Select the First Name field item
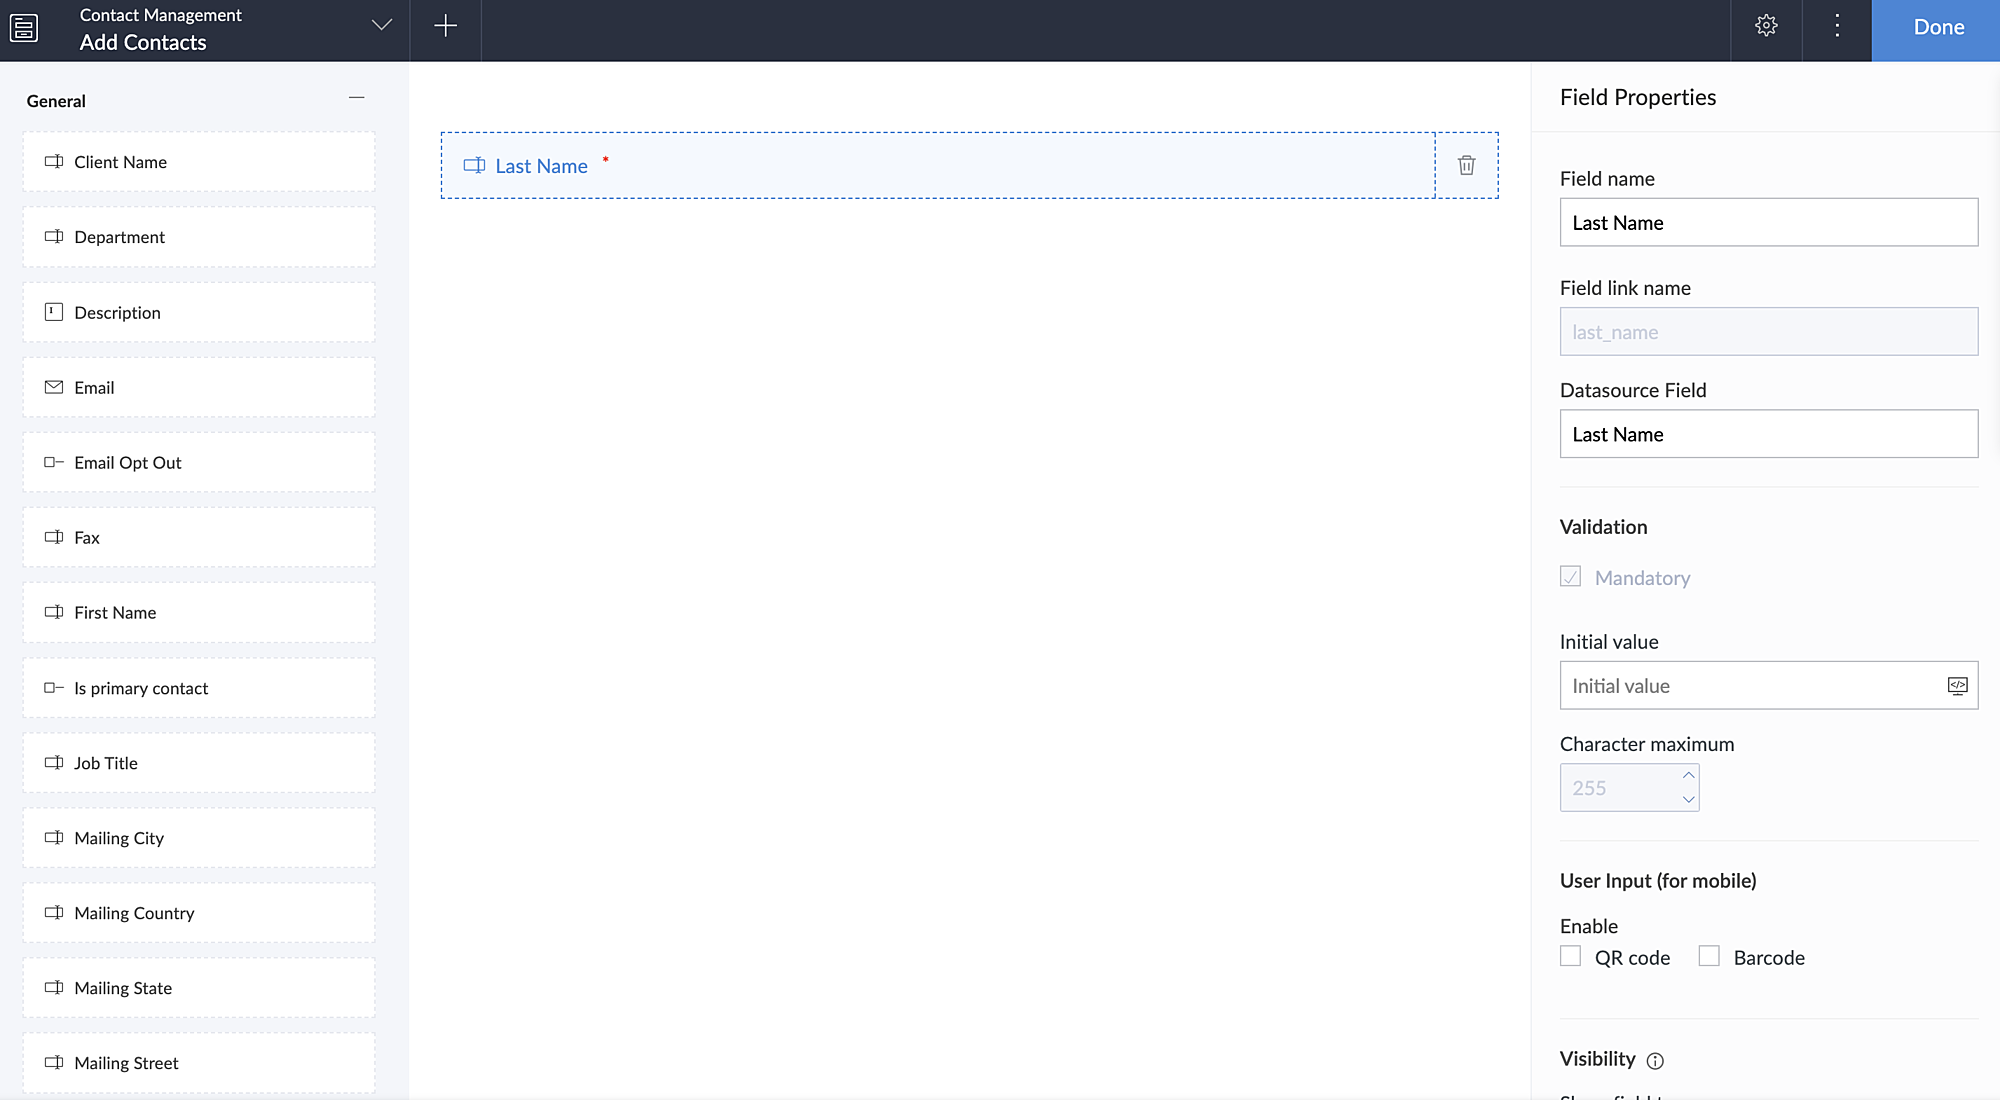This screenshot has width=2000, height=1100. click(199, 613)
